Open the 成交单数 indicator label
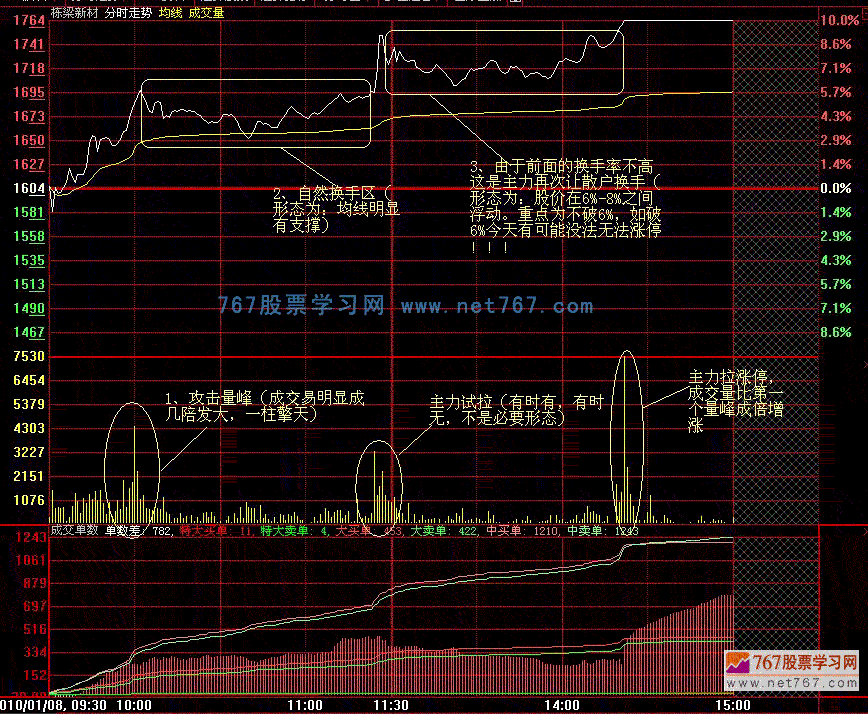868x714 pixels. pyautogui.click(x=75, y=531)
